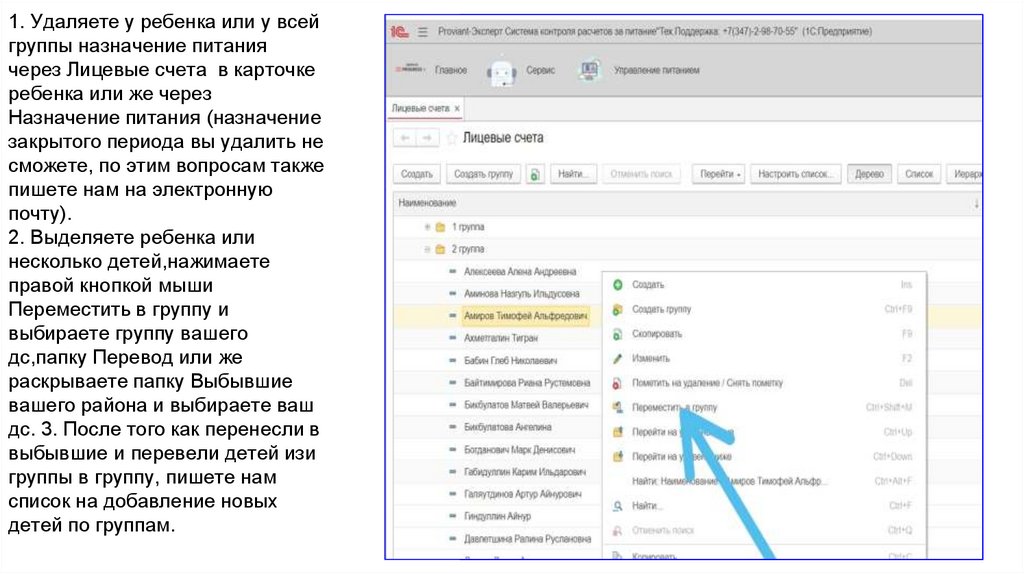Click the Найти... toolbar button
This screenshot has height=574, width=1024.
click(573, 174)
